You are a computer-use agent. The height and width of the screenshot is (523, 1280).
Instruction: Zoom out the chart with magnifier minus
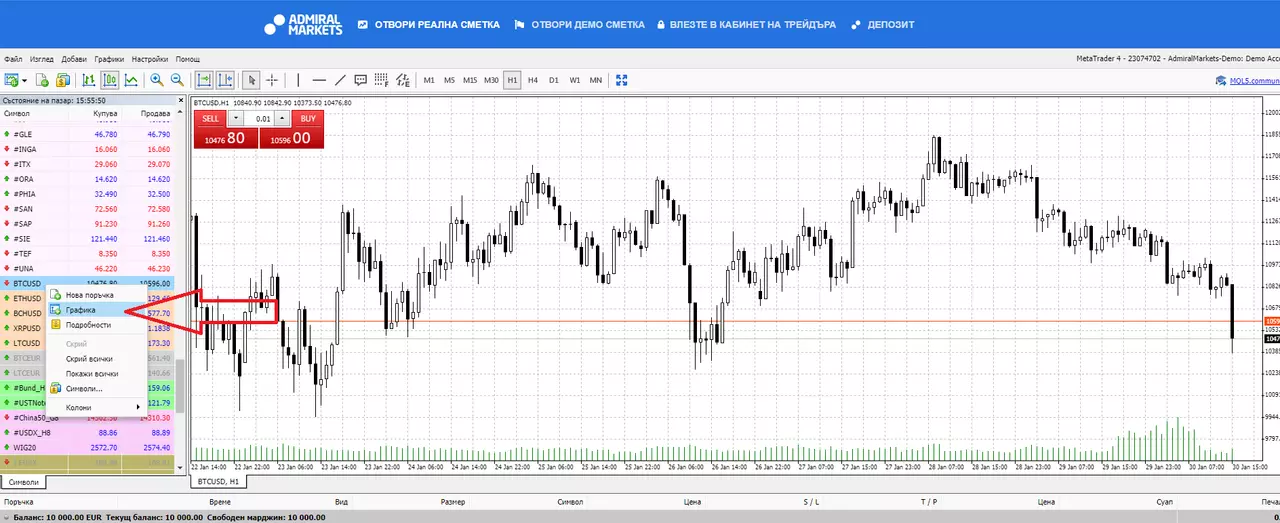point(177,80)
